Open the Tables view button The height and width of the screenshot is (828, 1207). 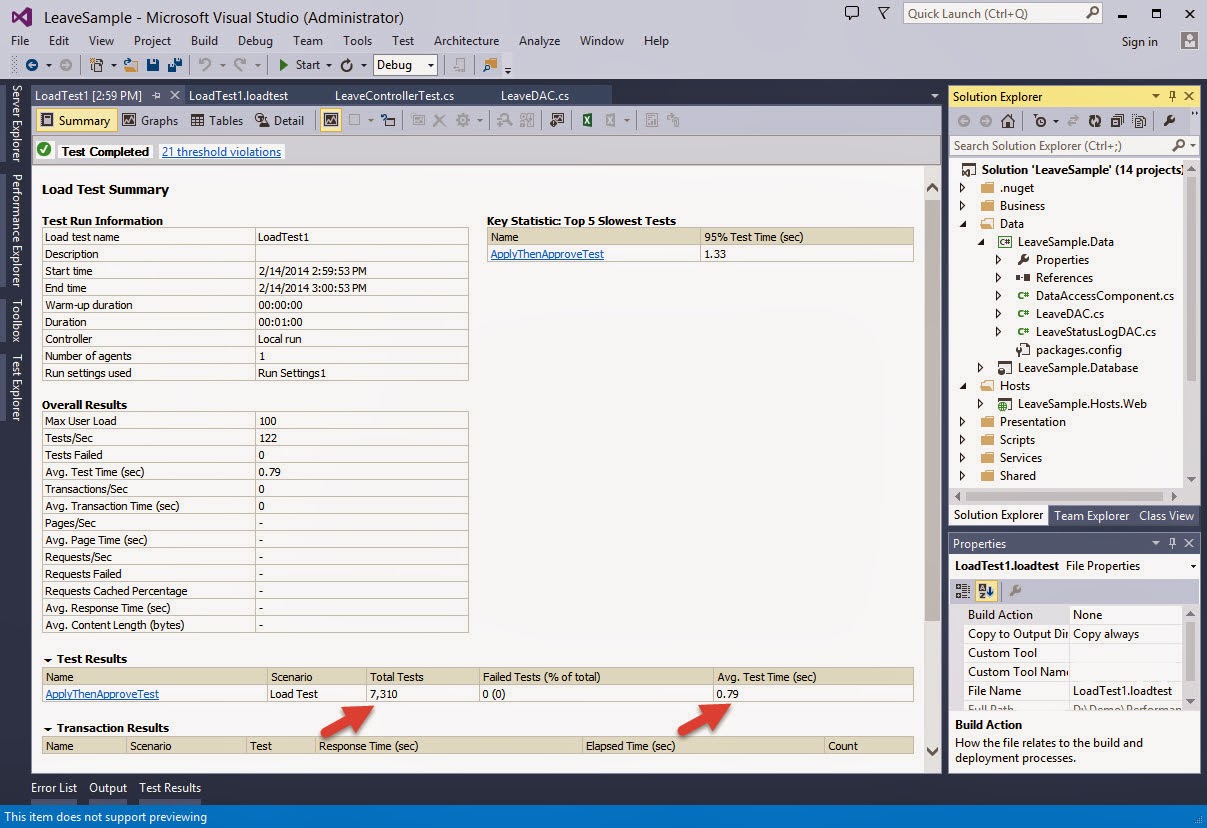[217, 120]
